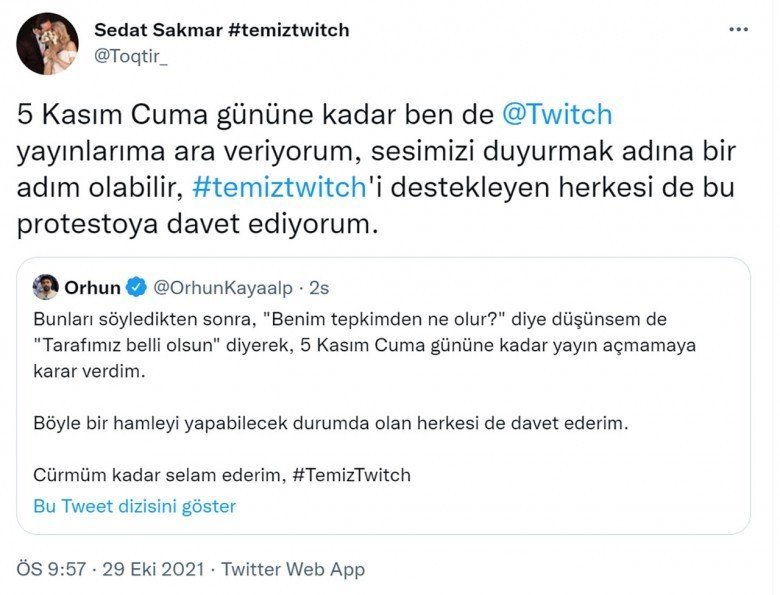Click the @OrhunKayaalp handle
Image resolution: width=780 pixels, height=595 pixels.
223,288
